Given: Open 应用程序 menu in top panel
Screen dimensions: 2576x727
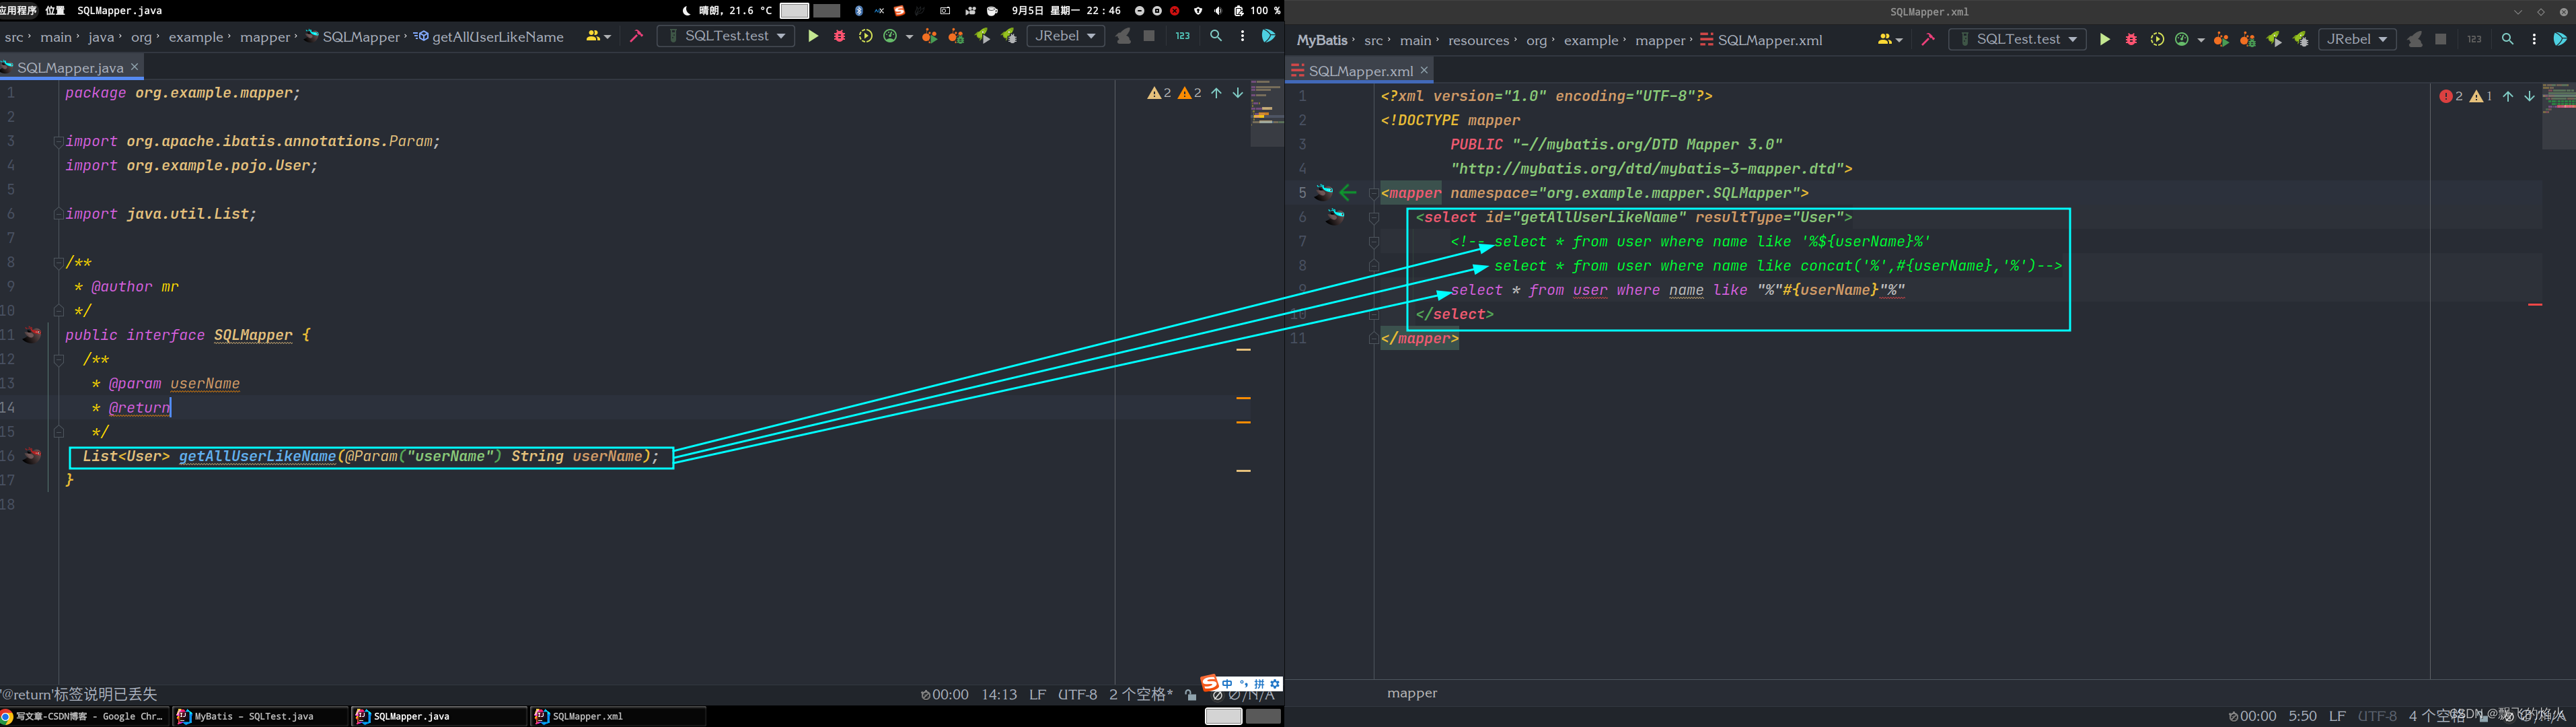Looking at the screenshot, I should click(x=18, y=10).
